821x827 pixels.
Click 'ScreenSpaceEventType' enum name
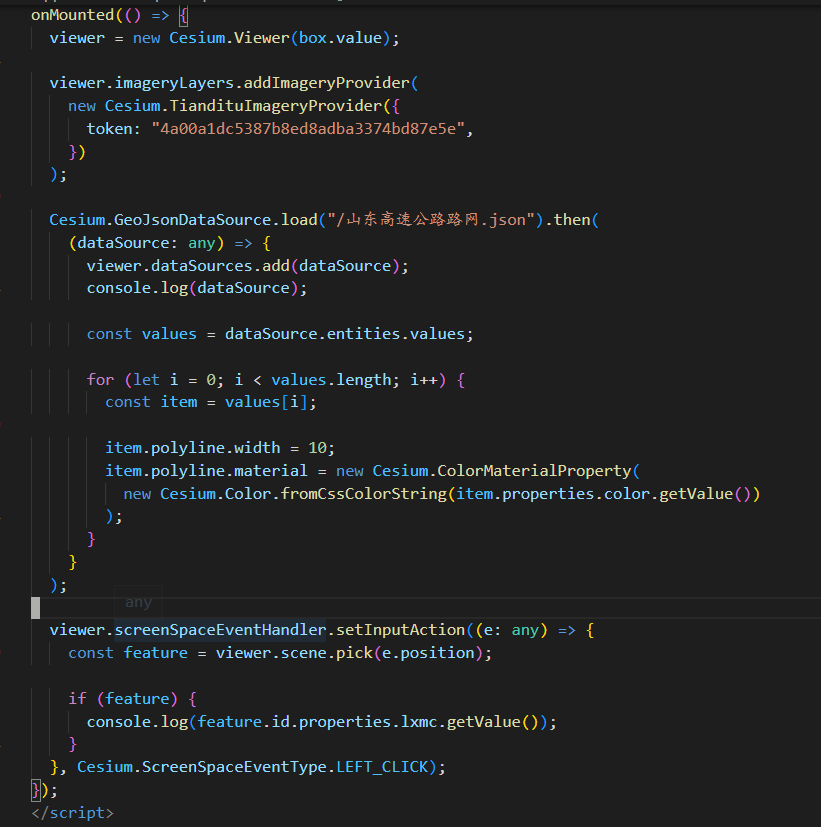pos(234,767)
